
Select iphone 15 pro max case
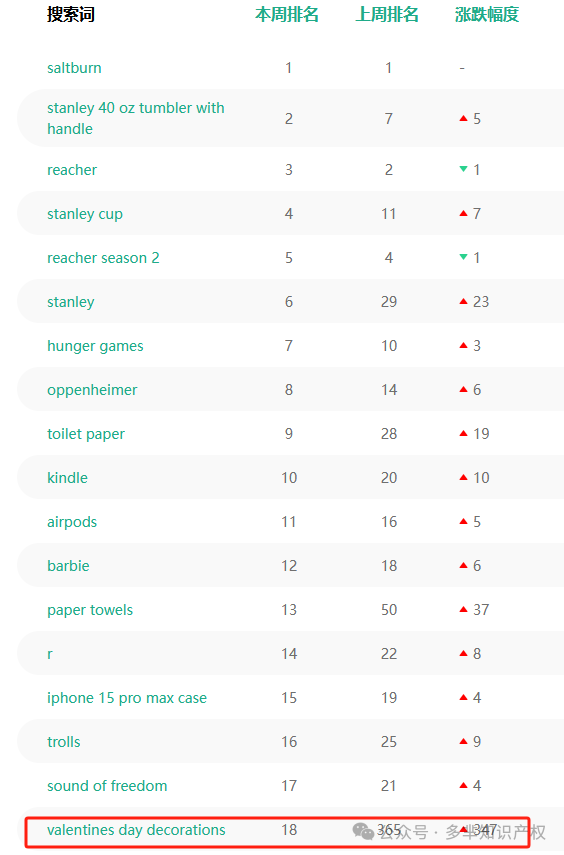127,698
